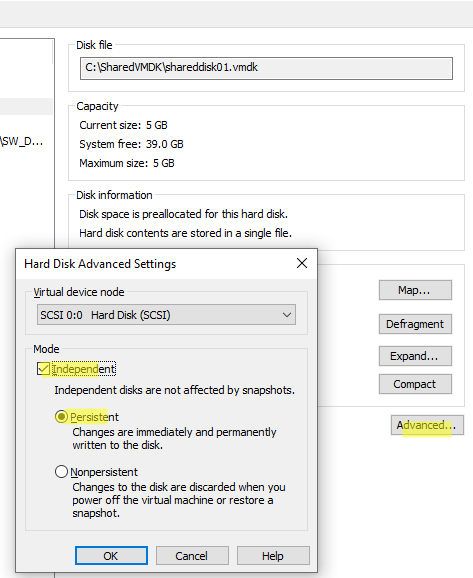The image size is (473, 578).
Task: Click the Expand... disk button
Action: 415,356
